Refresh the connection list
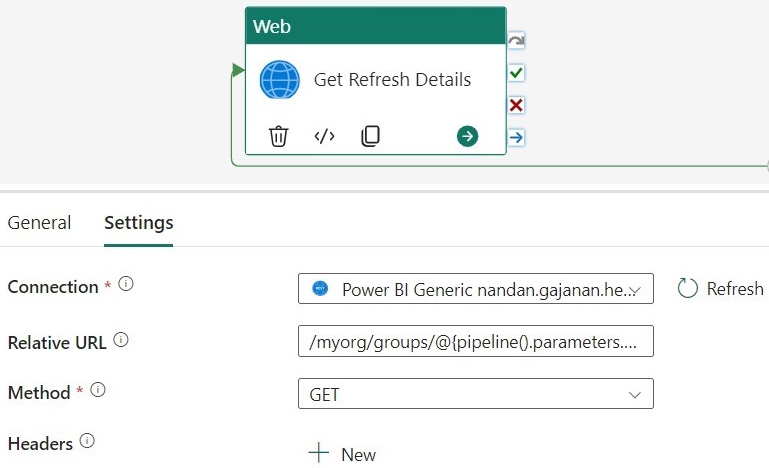 coord(720,288)
